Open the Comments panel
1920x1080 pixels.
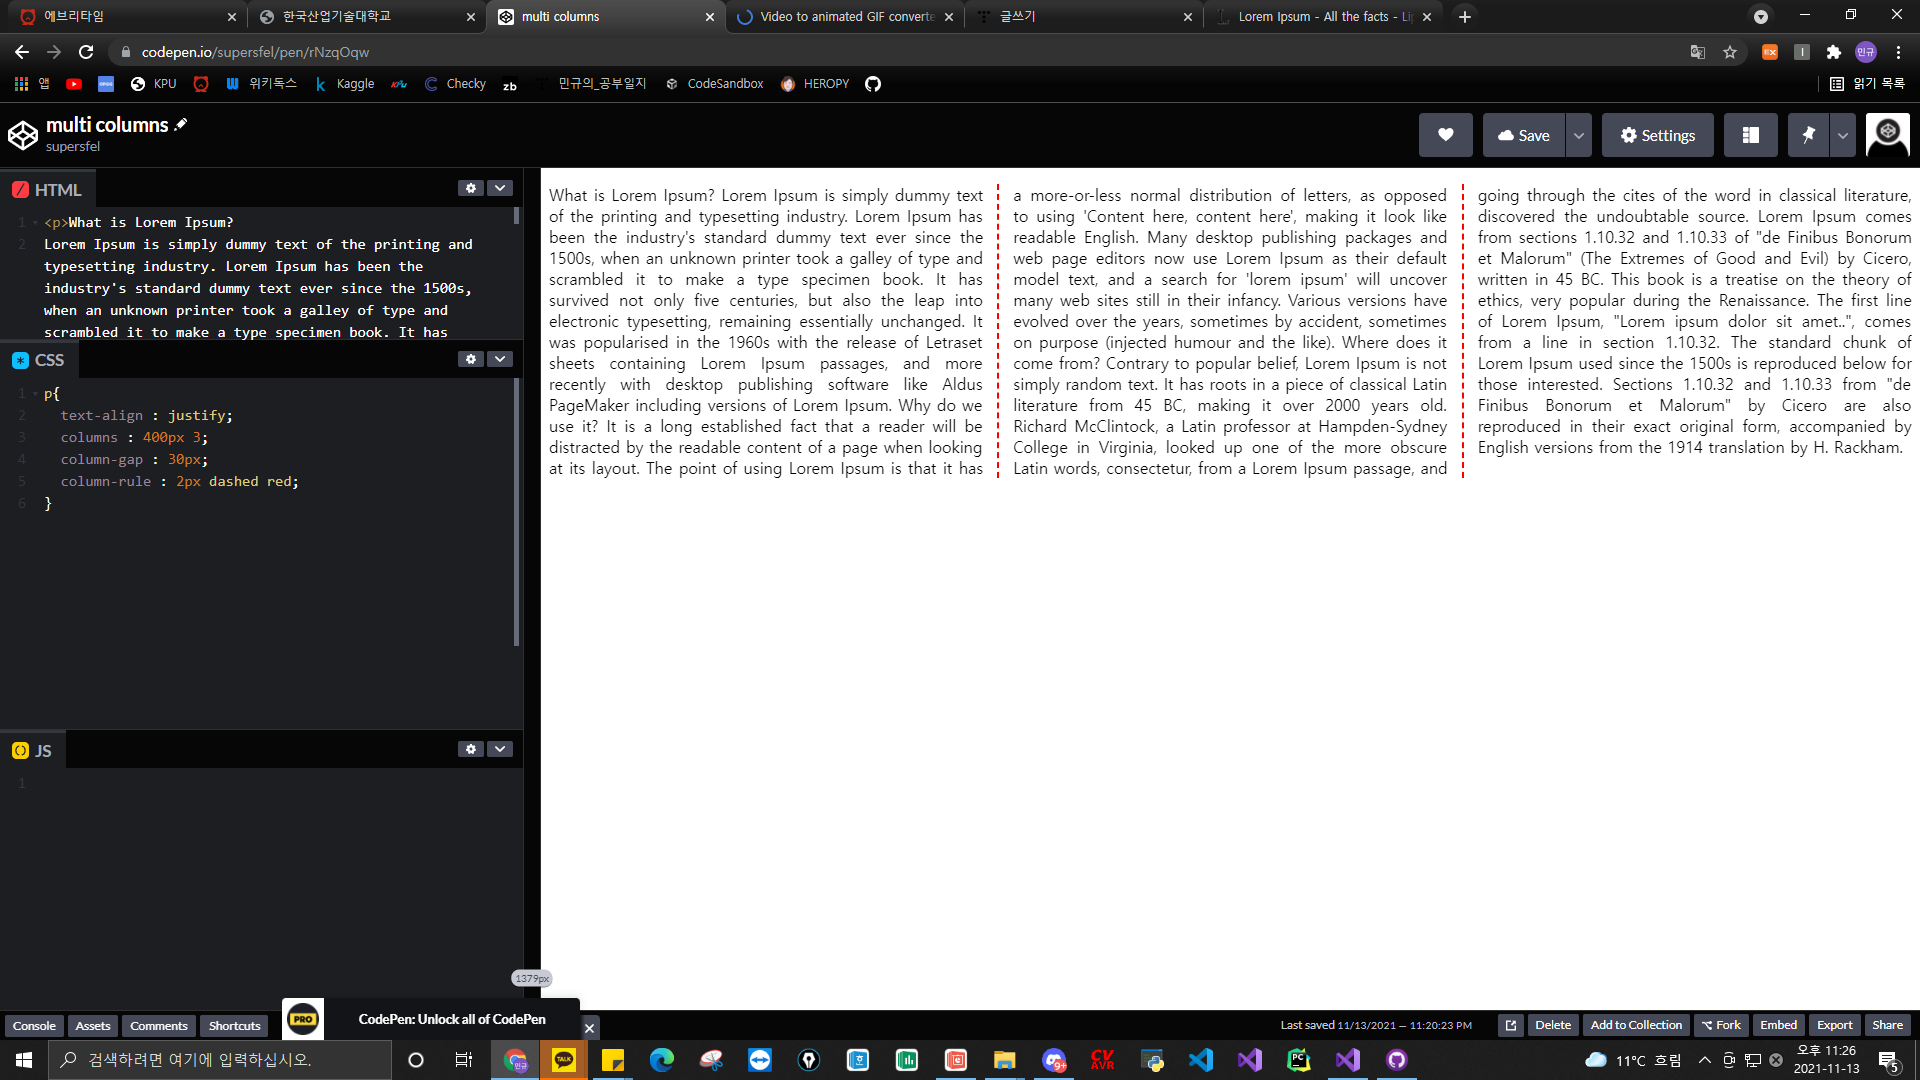(x=159, y=1026)
